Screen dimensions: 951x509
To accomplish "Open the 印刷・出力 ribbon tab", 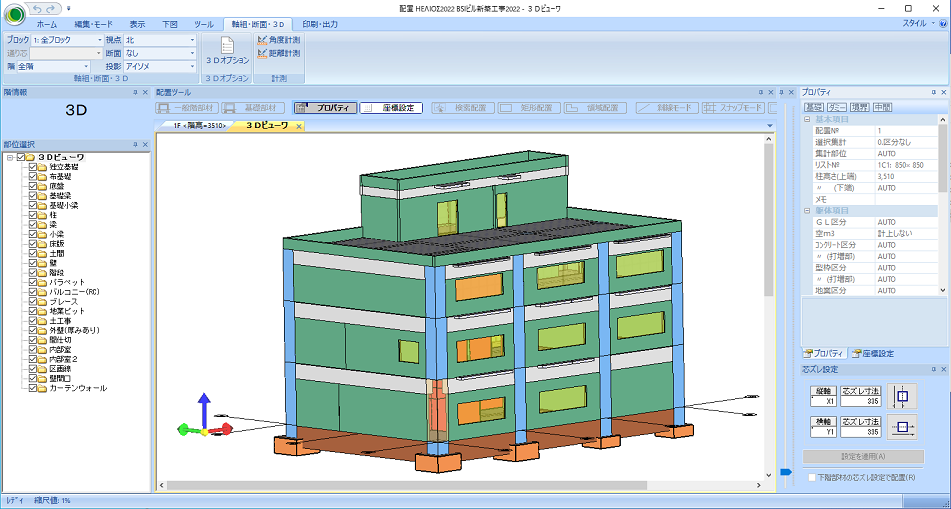I will [x=320, y=24].
